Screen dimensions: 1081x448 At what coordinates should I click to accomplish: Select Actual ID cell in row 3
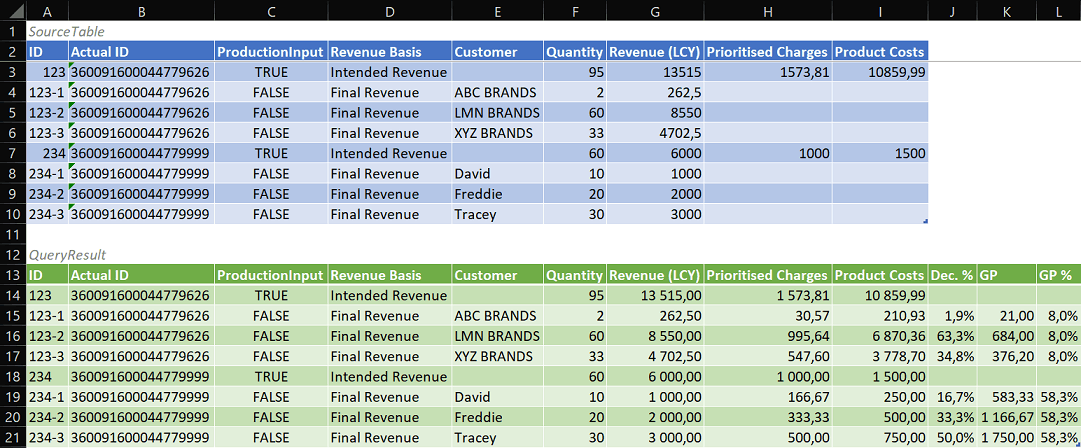[141, 72]
